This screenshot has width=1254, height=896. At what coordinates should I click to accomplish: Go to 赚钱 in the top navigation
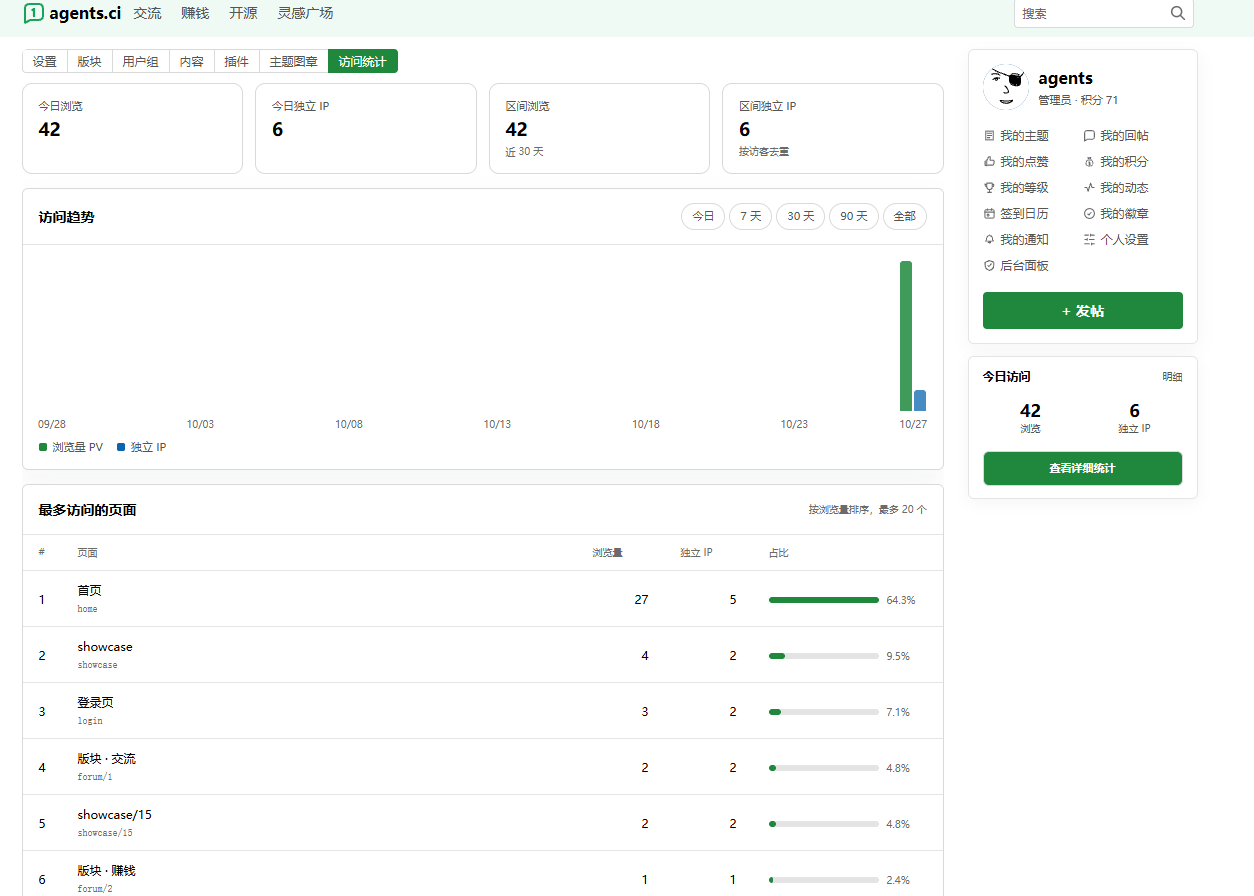tap(195, 13)
